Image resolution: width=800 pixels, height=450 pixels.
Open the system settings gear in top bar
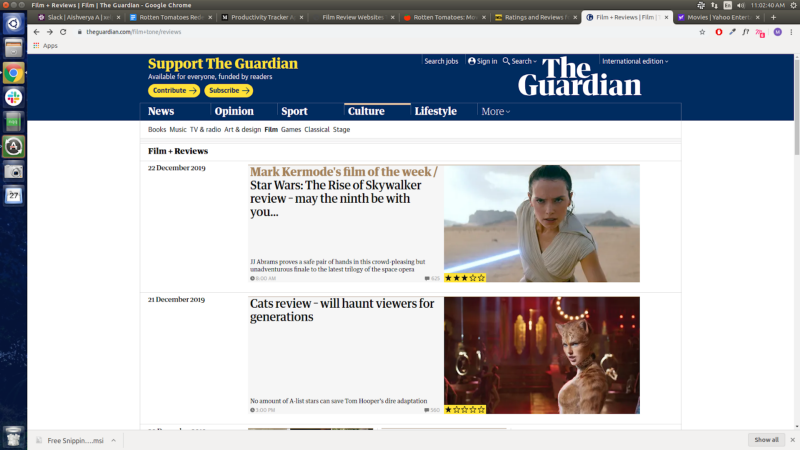tap(793, 5)
